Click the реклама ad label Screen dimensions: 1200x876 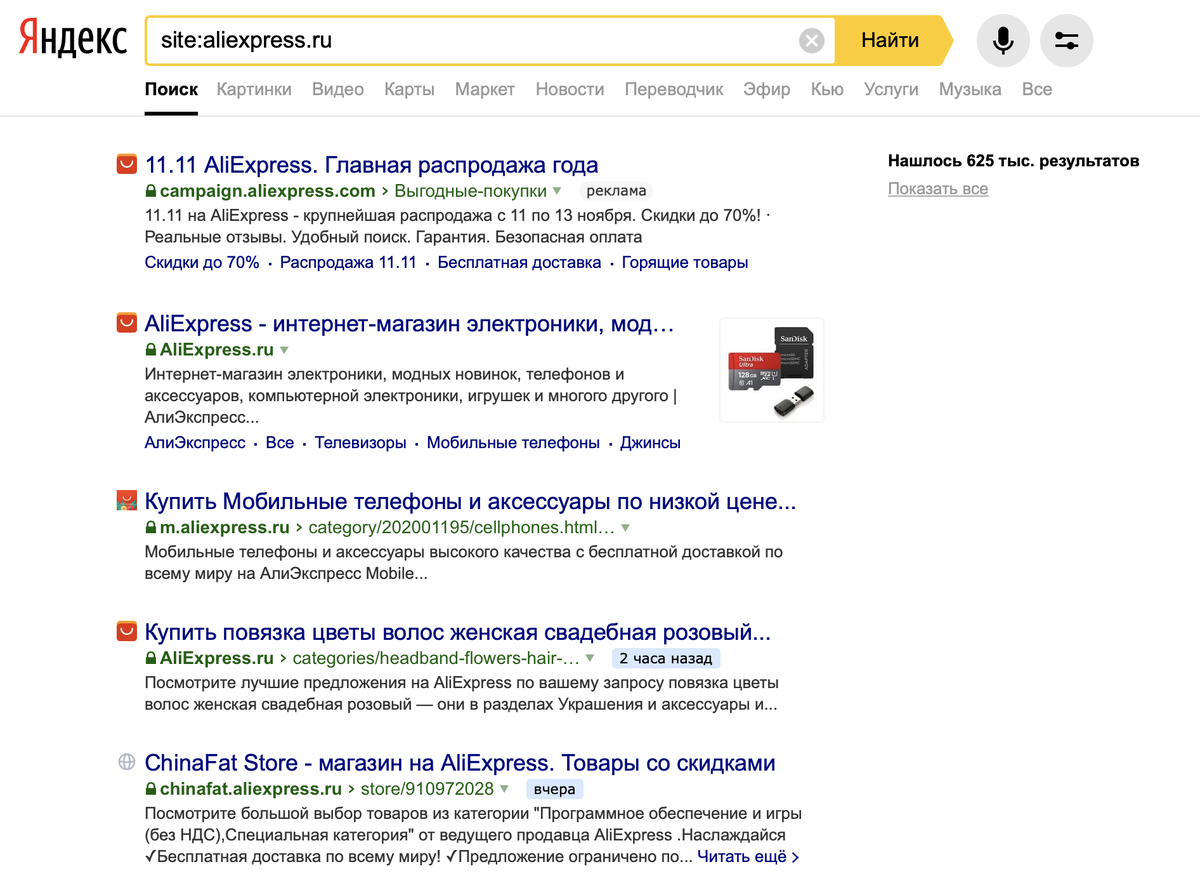(x=614, y=191)
